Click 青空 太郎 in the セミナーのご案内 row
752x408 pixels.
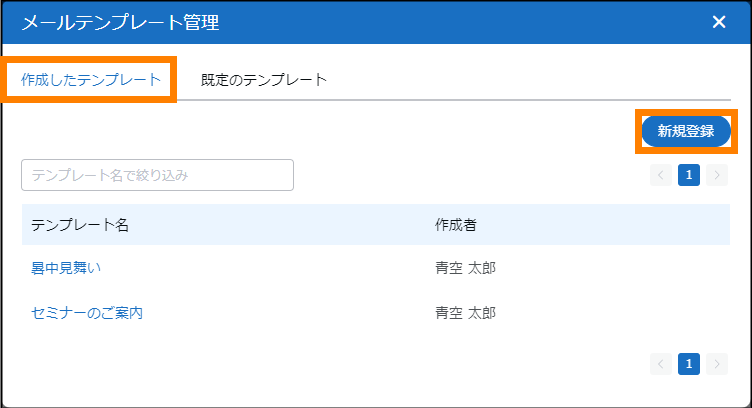pos(465,313)
